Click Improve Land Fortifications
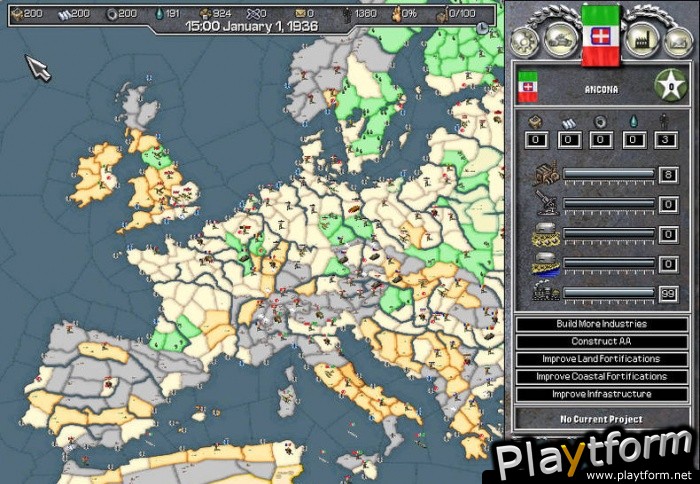The width and height of the screenshot is (700, 484). 601,359
